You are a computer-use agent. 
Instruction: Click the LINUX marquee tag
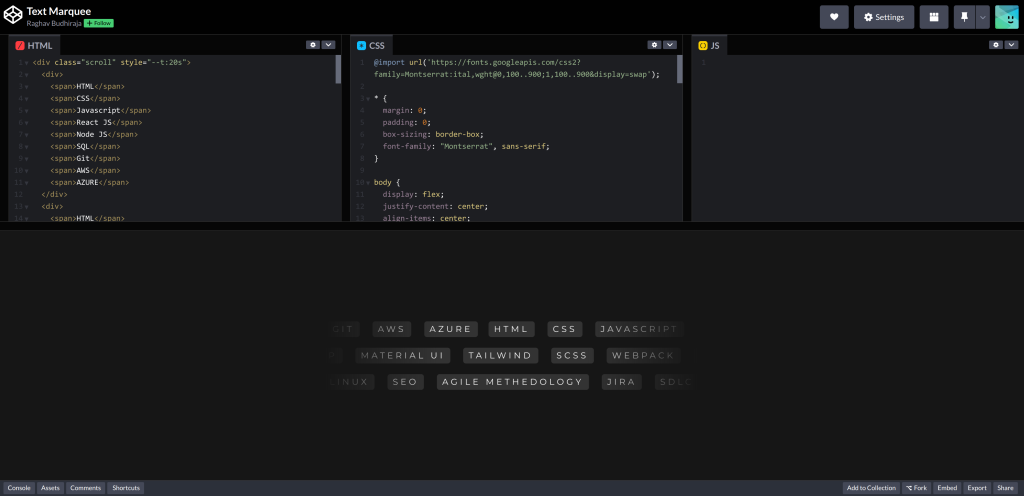click(350, 382)
